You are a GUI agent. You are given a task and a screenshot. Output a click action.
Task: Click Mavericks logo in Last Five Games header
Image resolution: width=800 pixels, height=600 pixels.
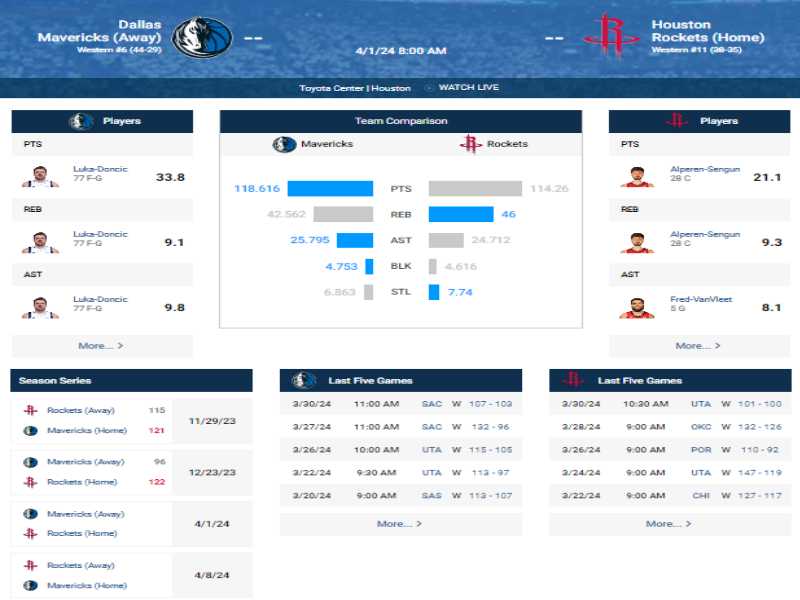304,380
